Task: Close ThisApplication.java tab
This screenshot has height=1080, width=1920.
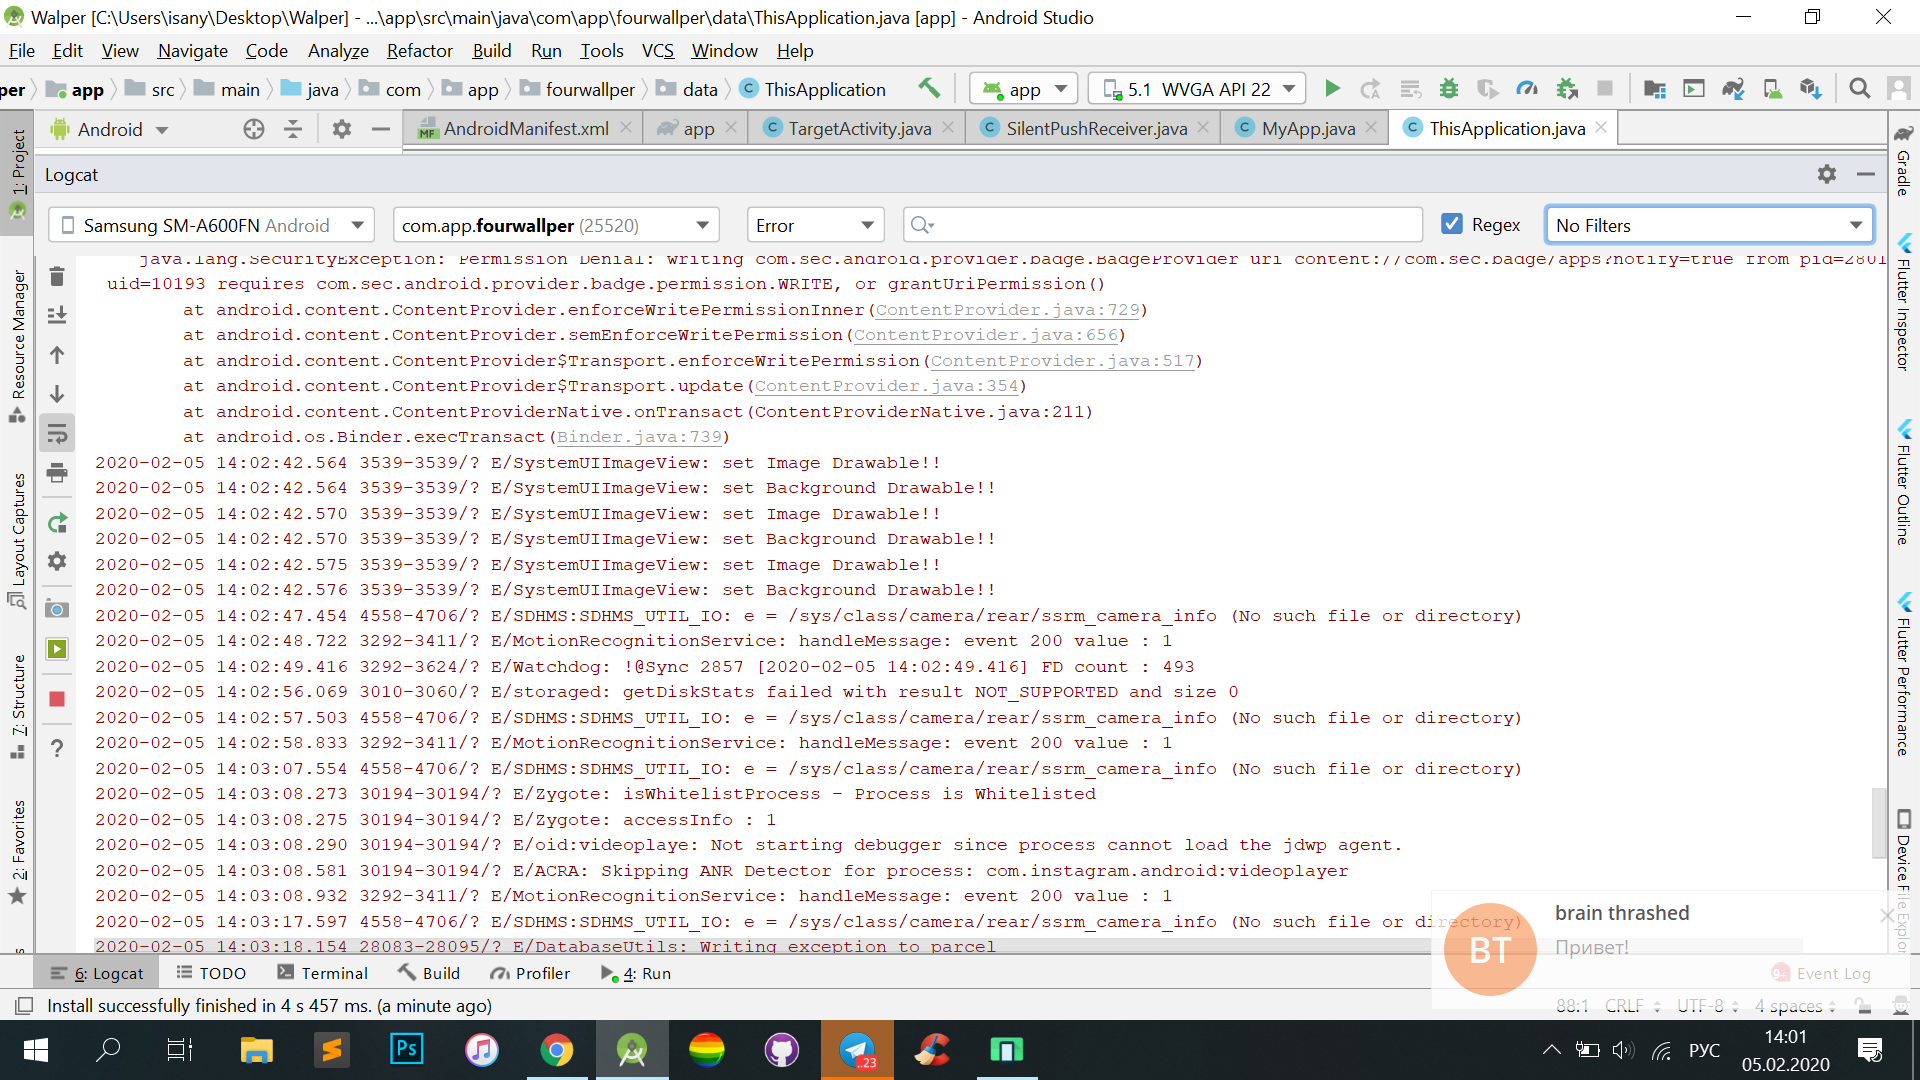Action: 1601,127
